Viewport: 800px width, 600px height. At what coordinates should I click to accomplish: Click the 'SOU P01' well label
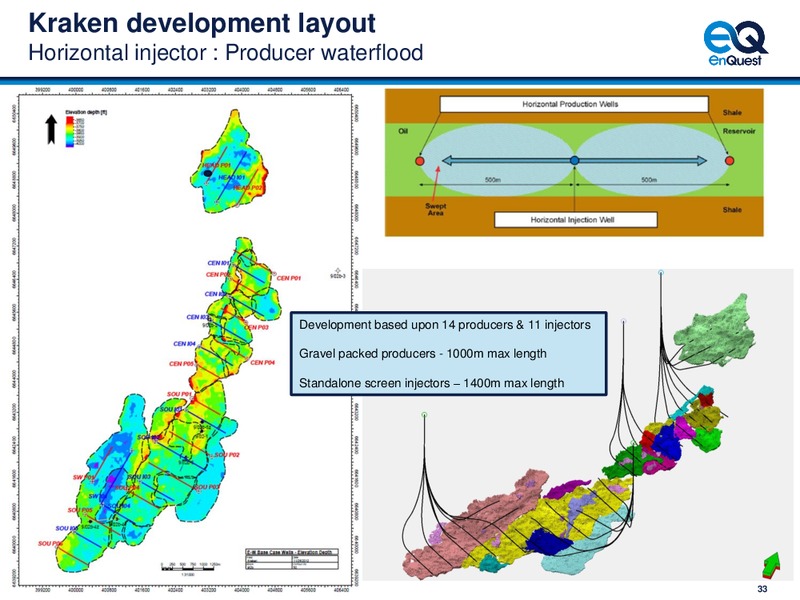(180, 394)
